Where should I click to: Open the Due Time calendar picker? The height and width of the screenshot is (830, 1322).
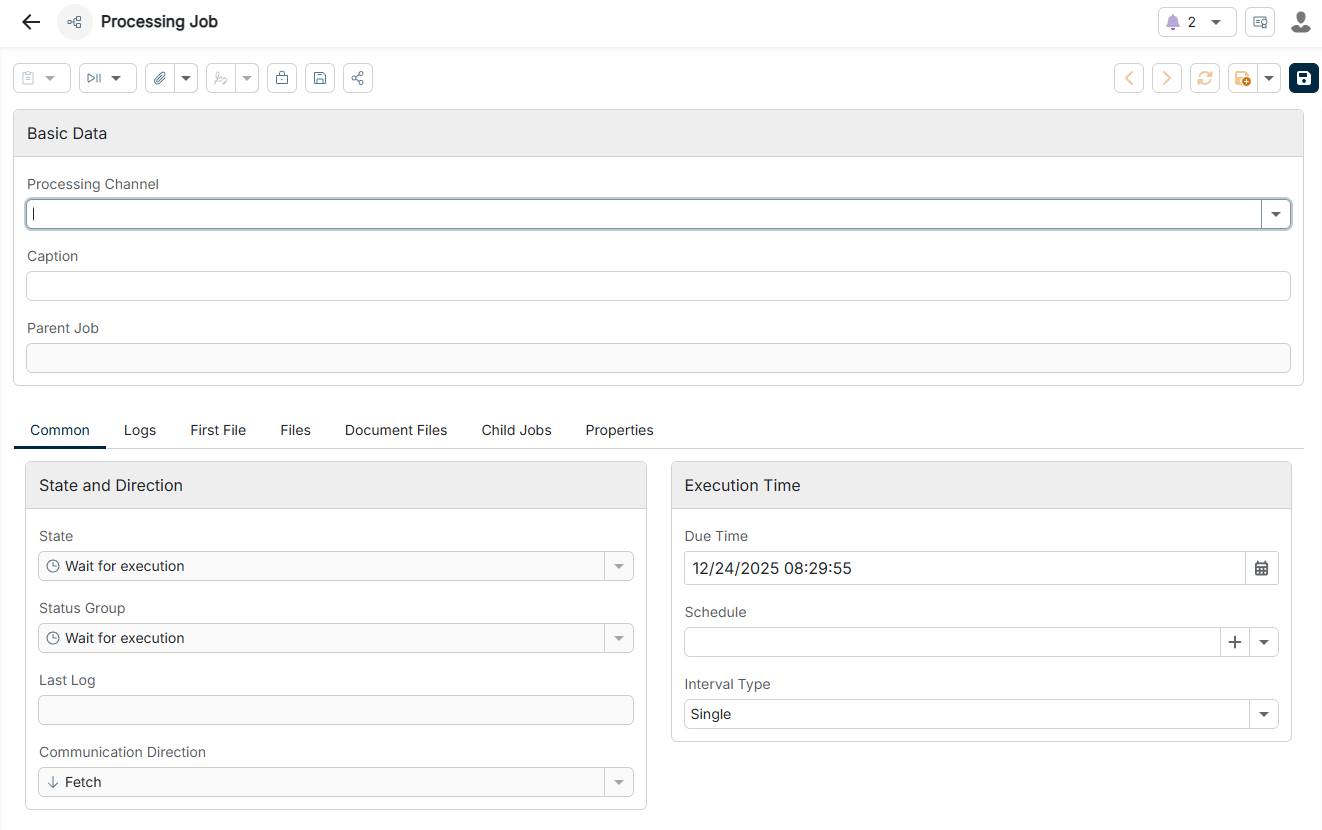pyautogui.click(x=1262, y=568)
